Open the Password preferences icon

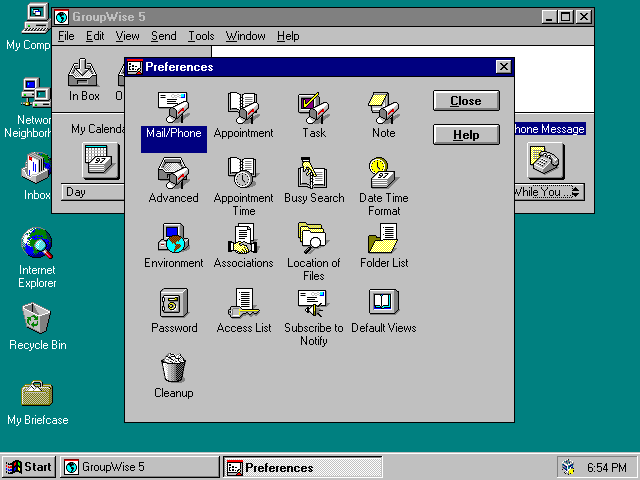[x=173, y=303]
